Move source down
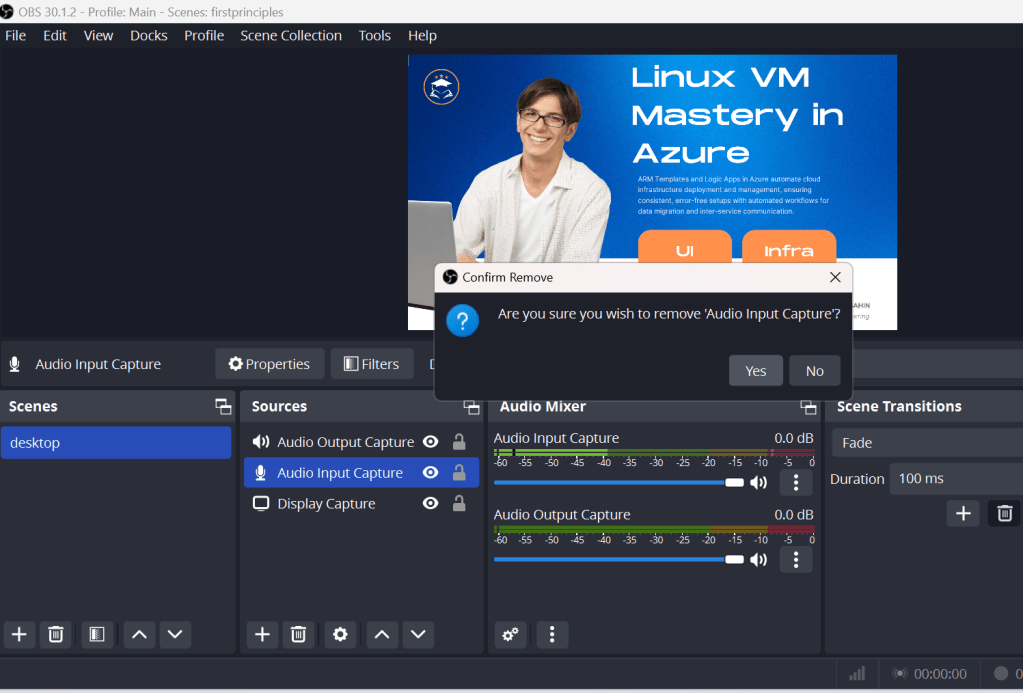Screen dimensions: 1023x693 coord(418,634)
